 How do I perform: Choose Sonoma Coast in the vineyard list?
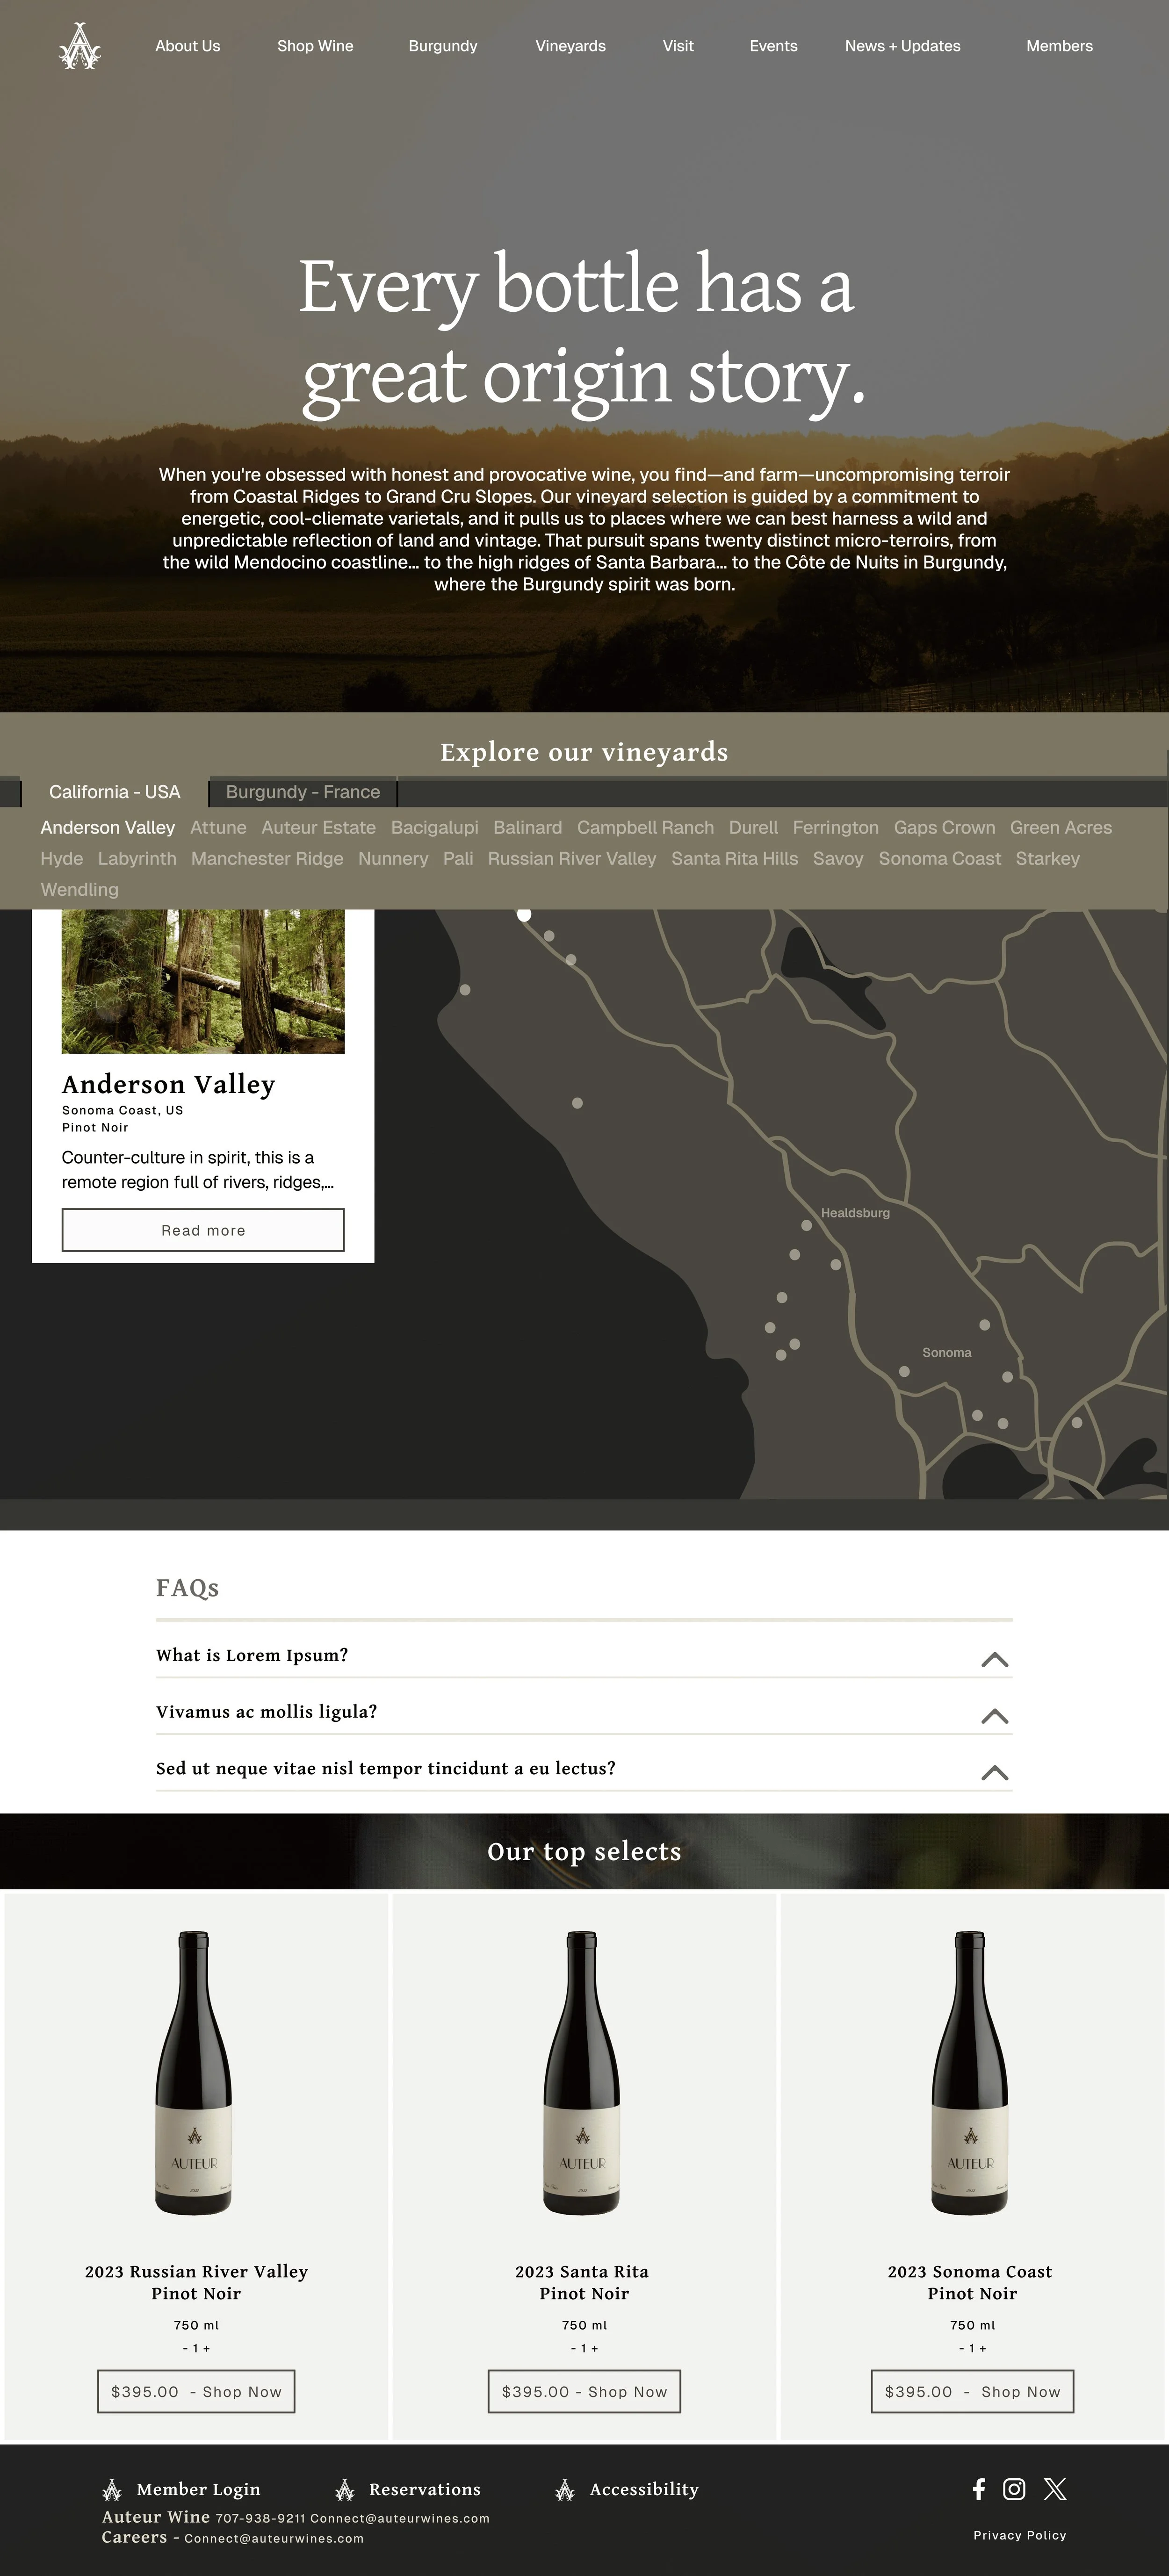tap(940, 859)
